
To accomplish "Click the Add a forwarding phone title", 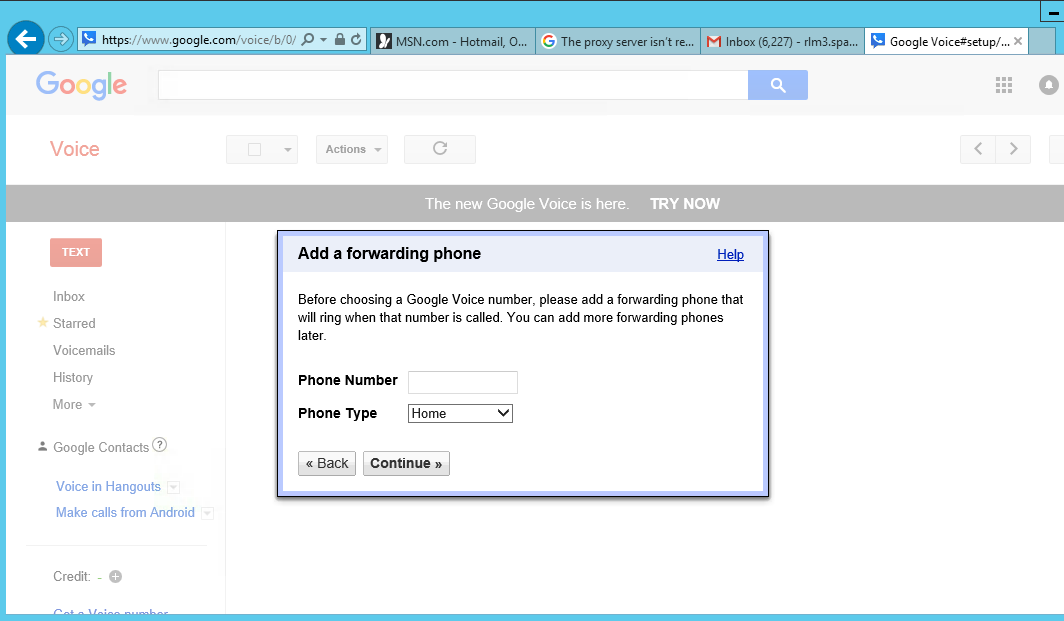I will pos(390,254).
